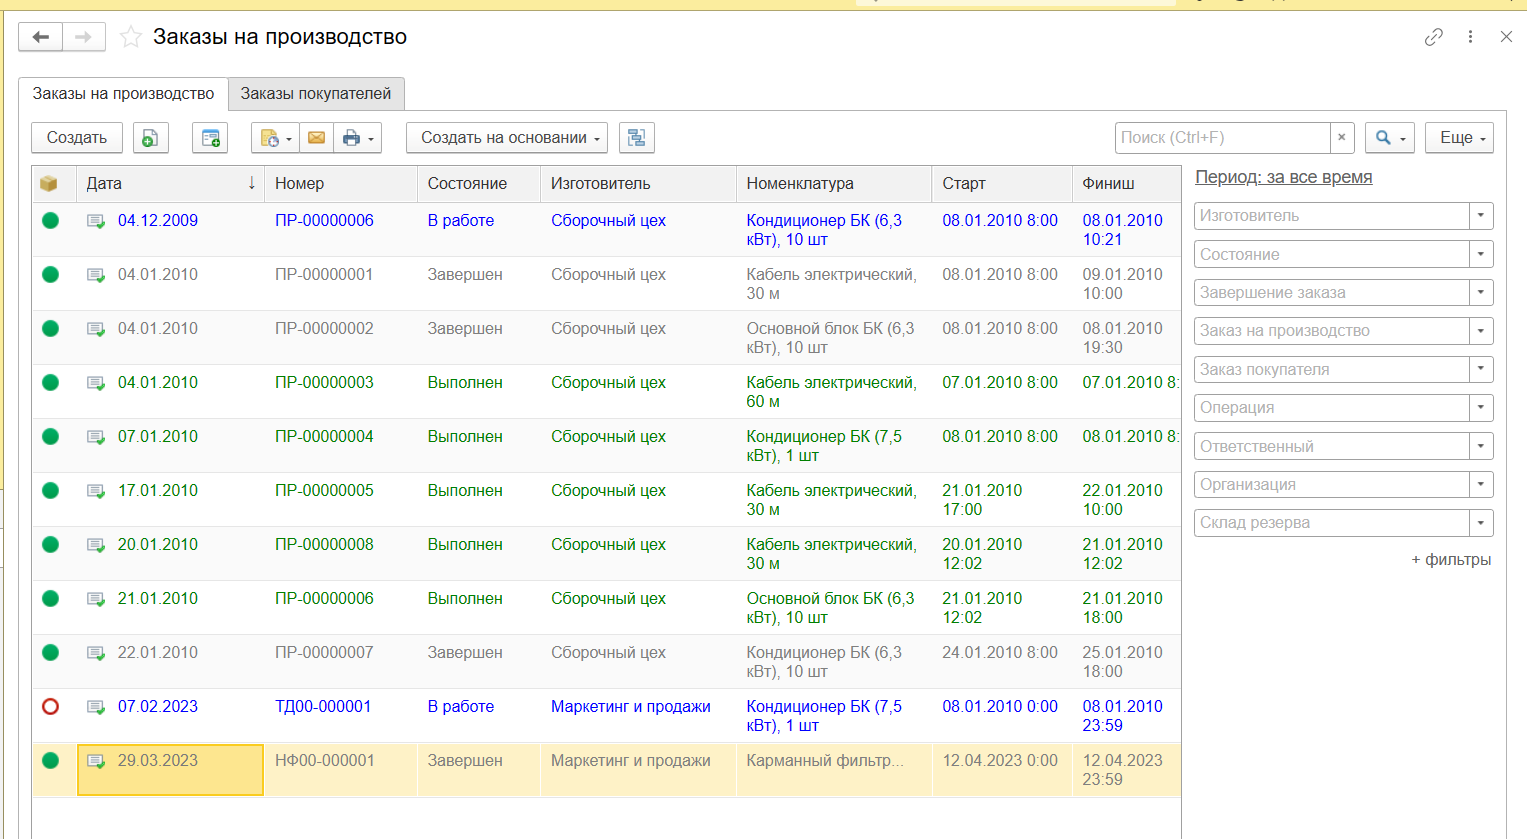Viewport: 1527px width, 839px height.
Task: Click the document structure icon in toolbar
Action: tap(636, 138)
